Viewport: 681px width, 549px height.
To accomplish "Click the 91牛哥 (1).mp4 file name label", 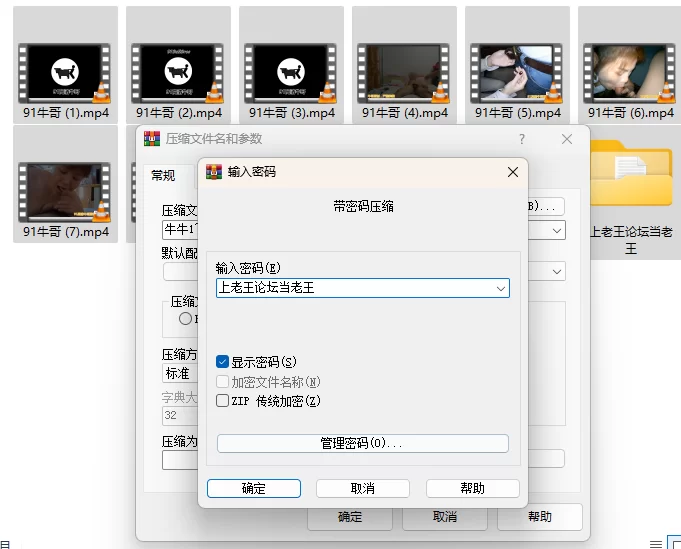I will tap(66, 113).
